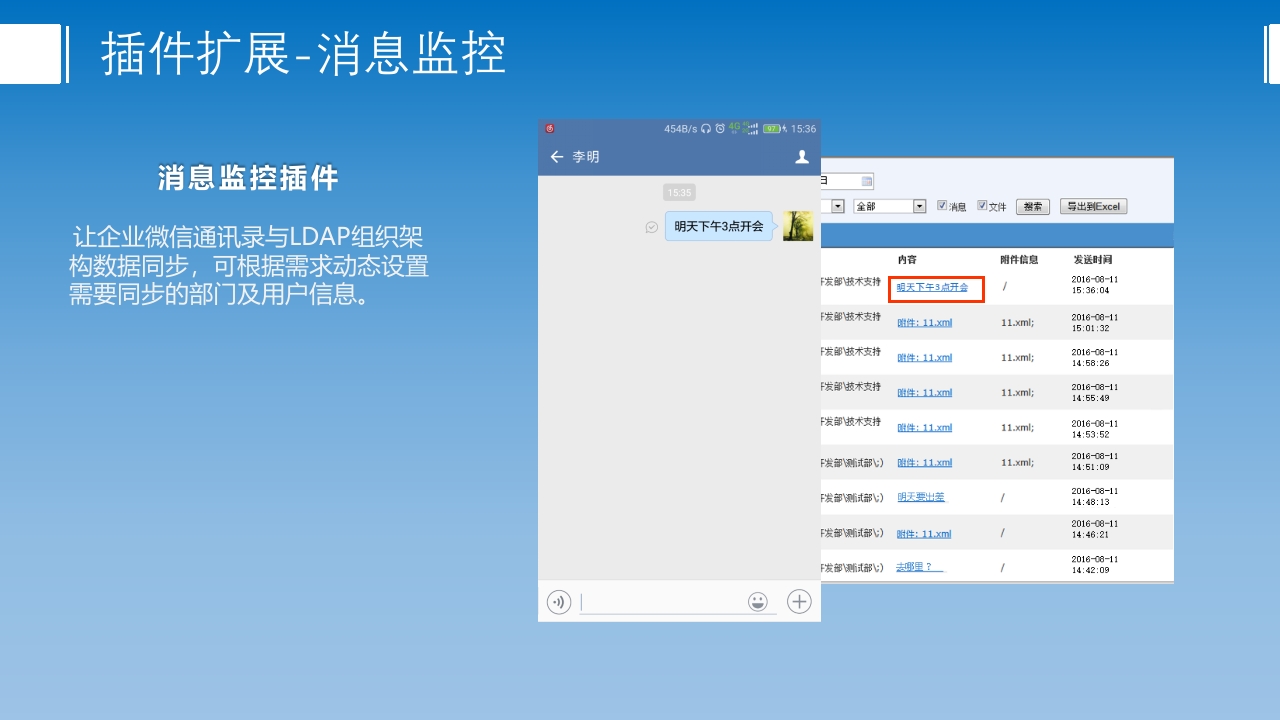Click the 导出到Excel button
This screenshot has width=1280, height=720.
(1094, 206)
